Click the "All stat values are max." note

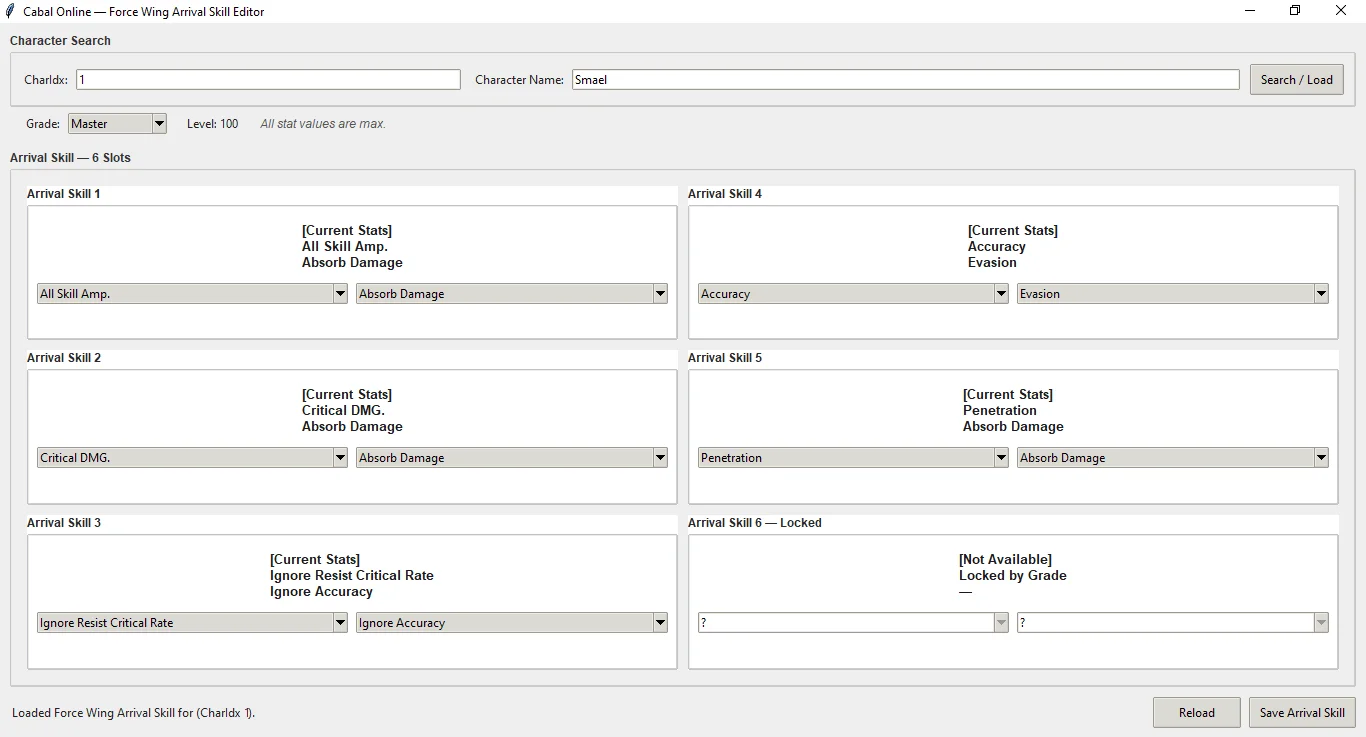coord(323,124)
